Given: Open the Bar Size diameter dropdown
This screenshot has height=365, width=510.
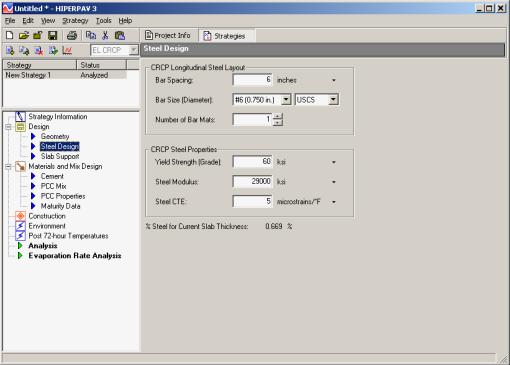Looking at the screenshot, I should coord(286,100).
